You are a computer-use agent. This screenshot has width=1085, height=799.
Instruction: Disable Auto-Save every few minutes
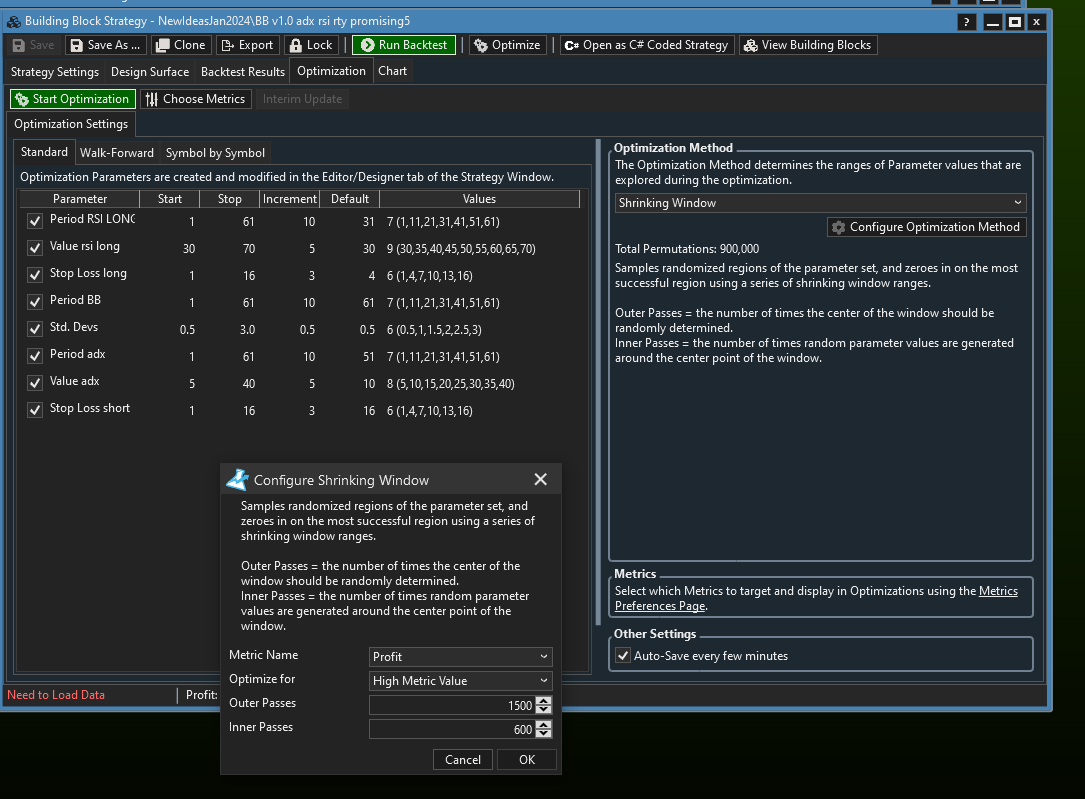[623, 656]
